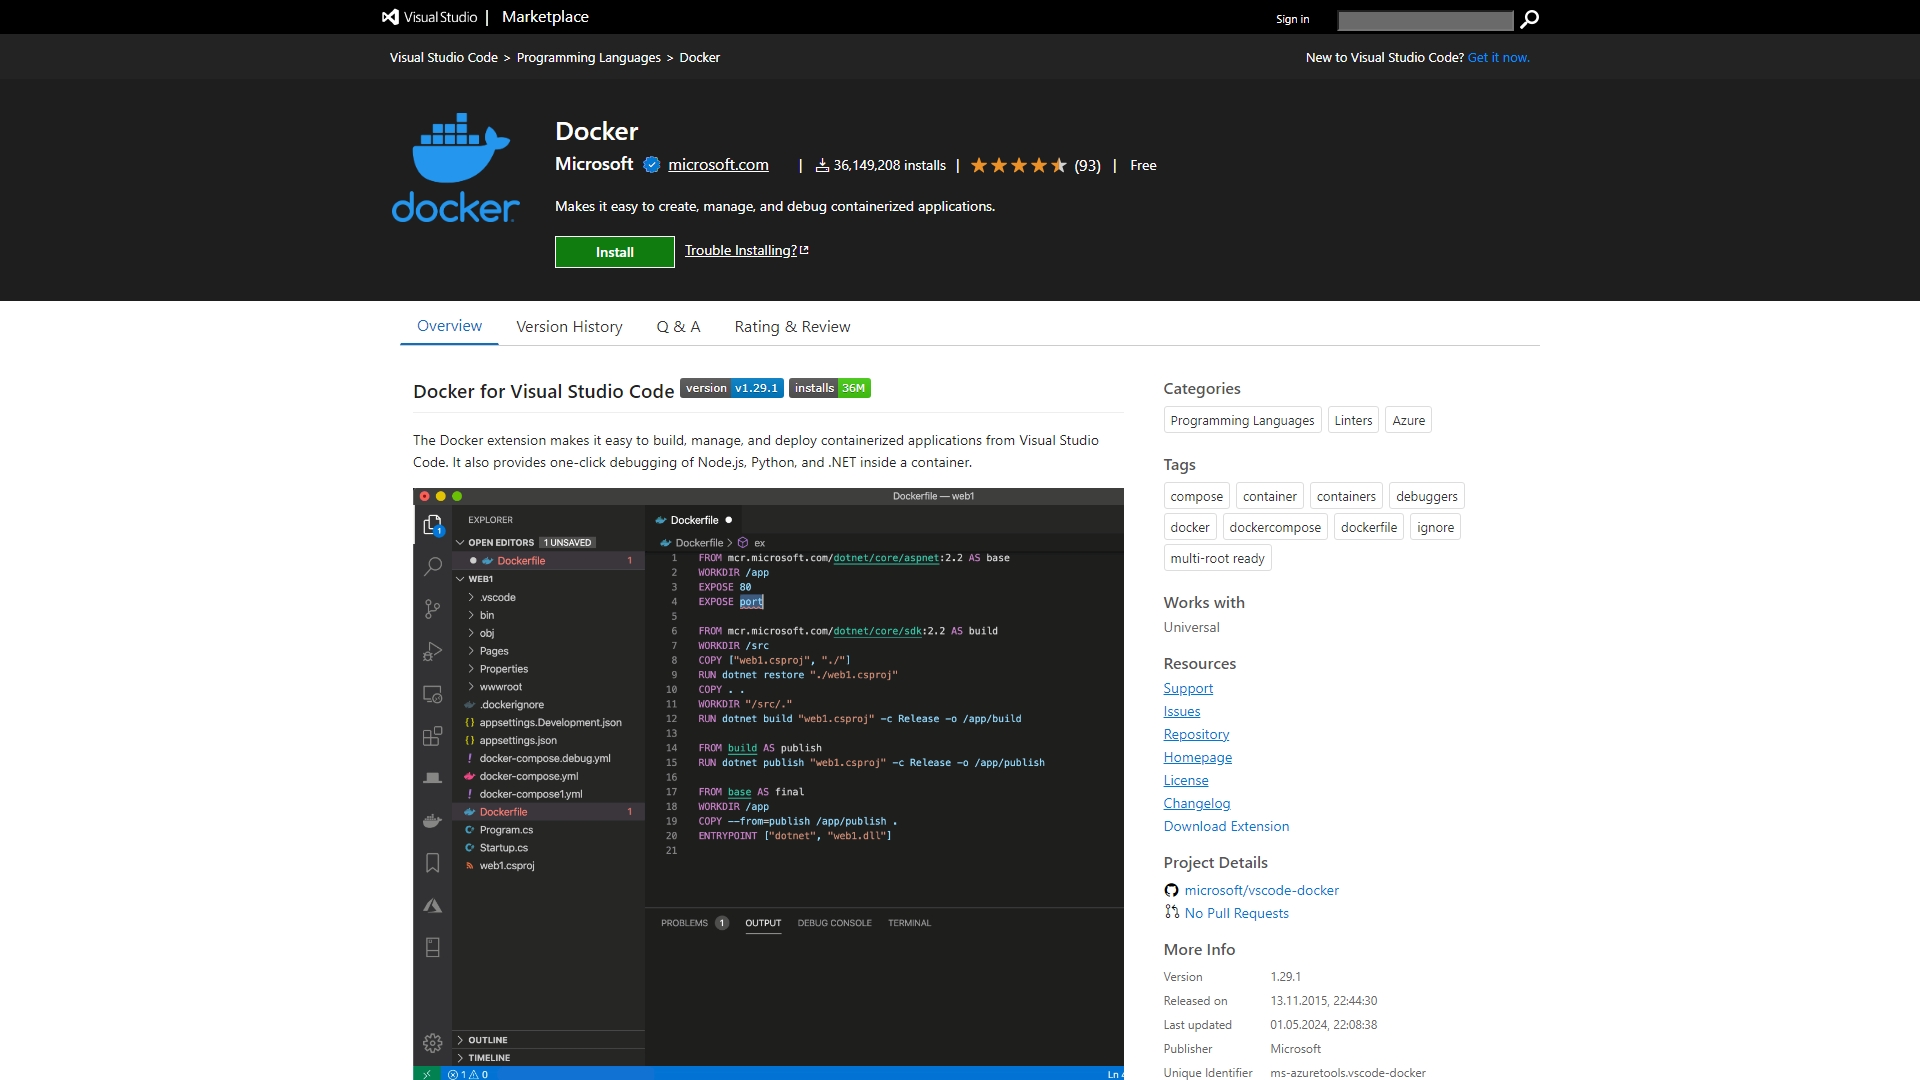Screen dimensions: 1920x1080
Task: Open the Changelog resource link
Action: click(x=1197, y=803)
